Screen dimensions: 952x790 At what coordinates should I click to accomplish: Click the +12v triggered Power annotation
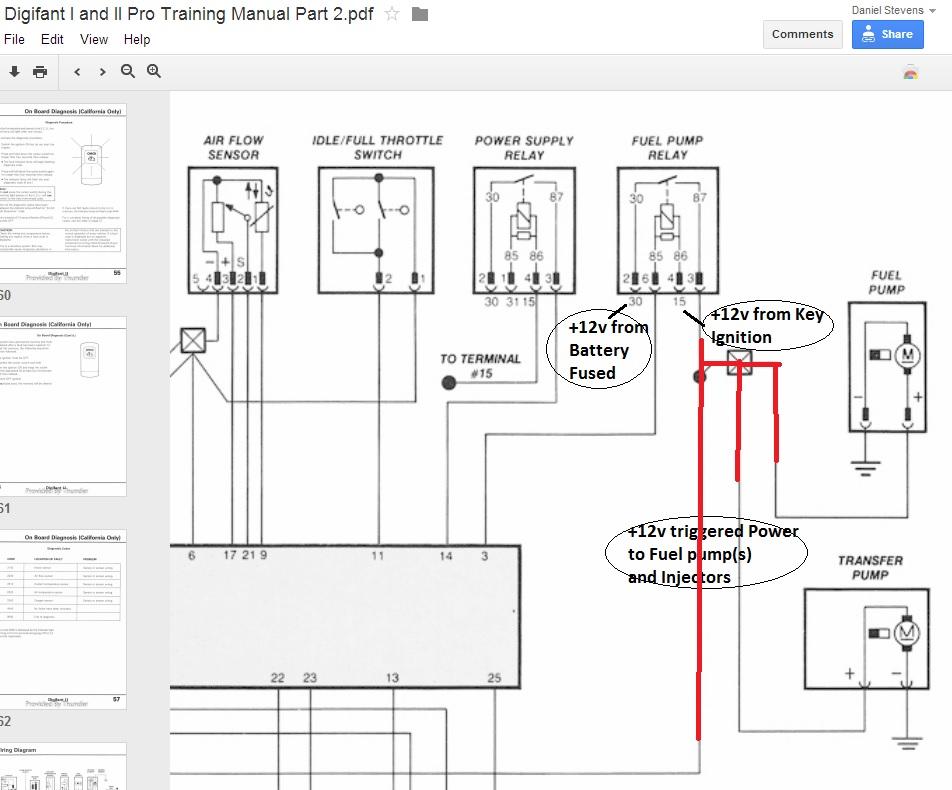tap(707, 554)
